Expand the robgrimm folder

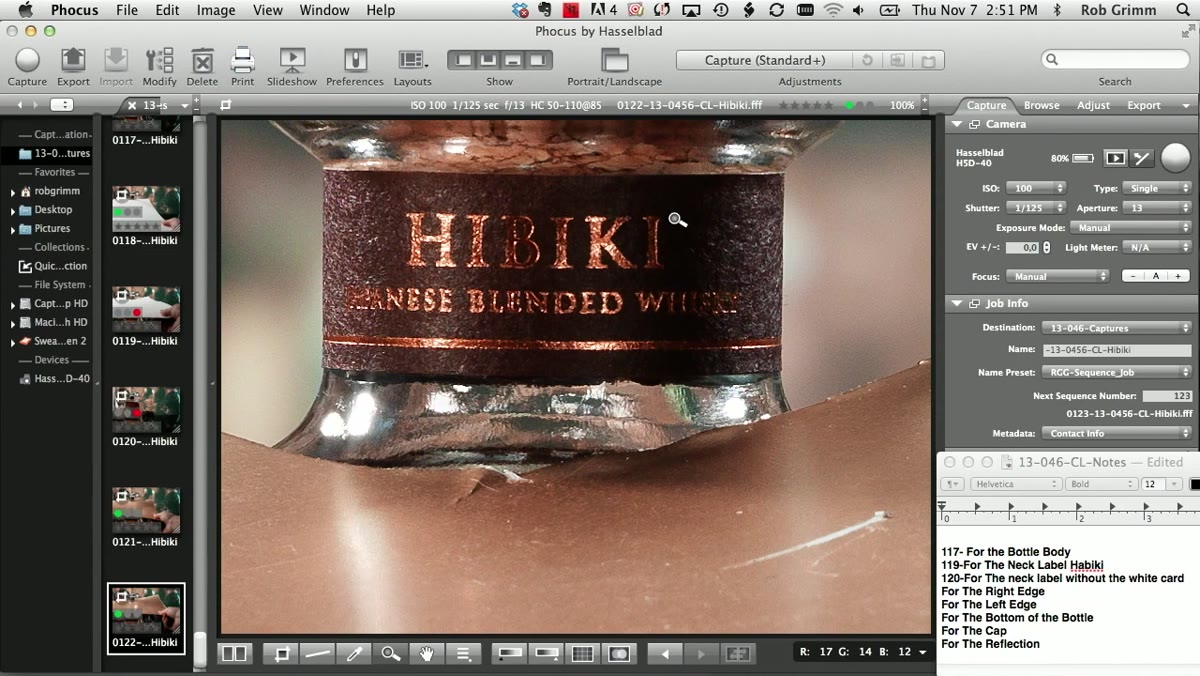coord(13,191)
